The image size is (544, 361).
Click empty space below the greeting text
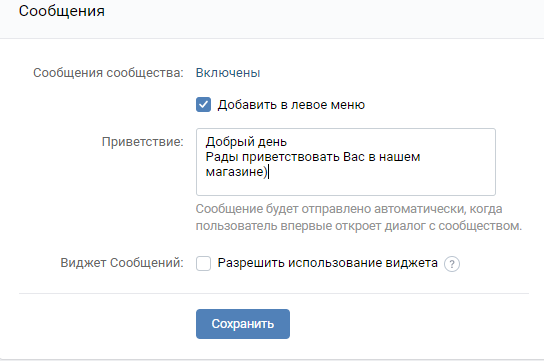tap(346, 187)
